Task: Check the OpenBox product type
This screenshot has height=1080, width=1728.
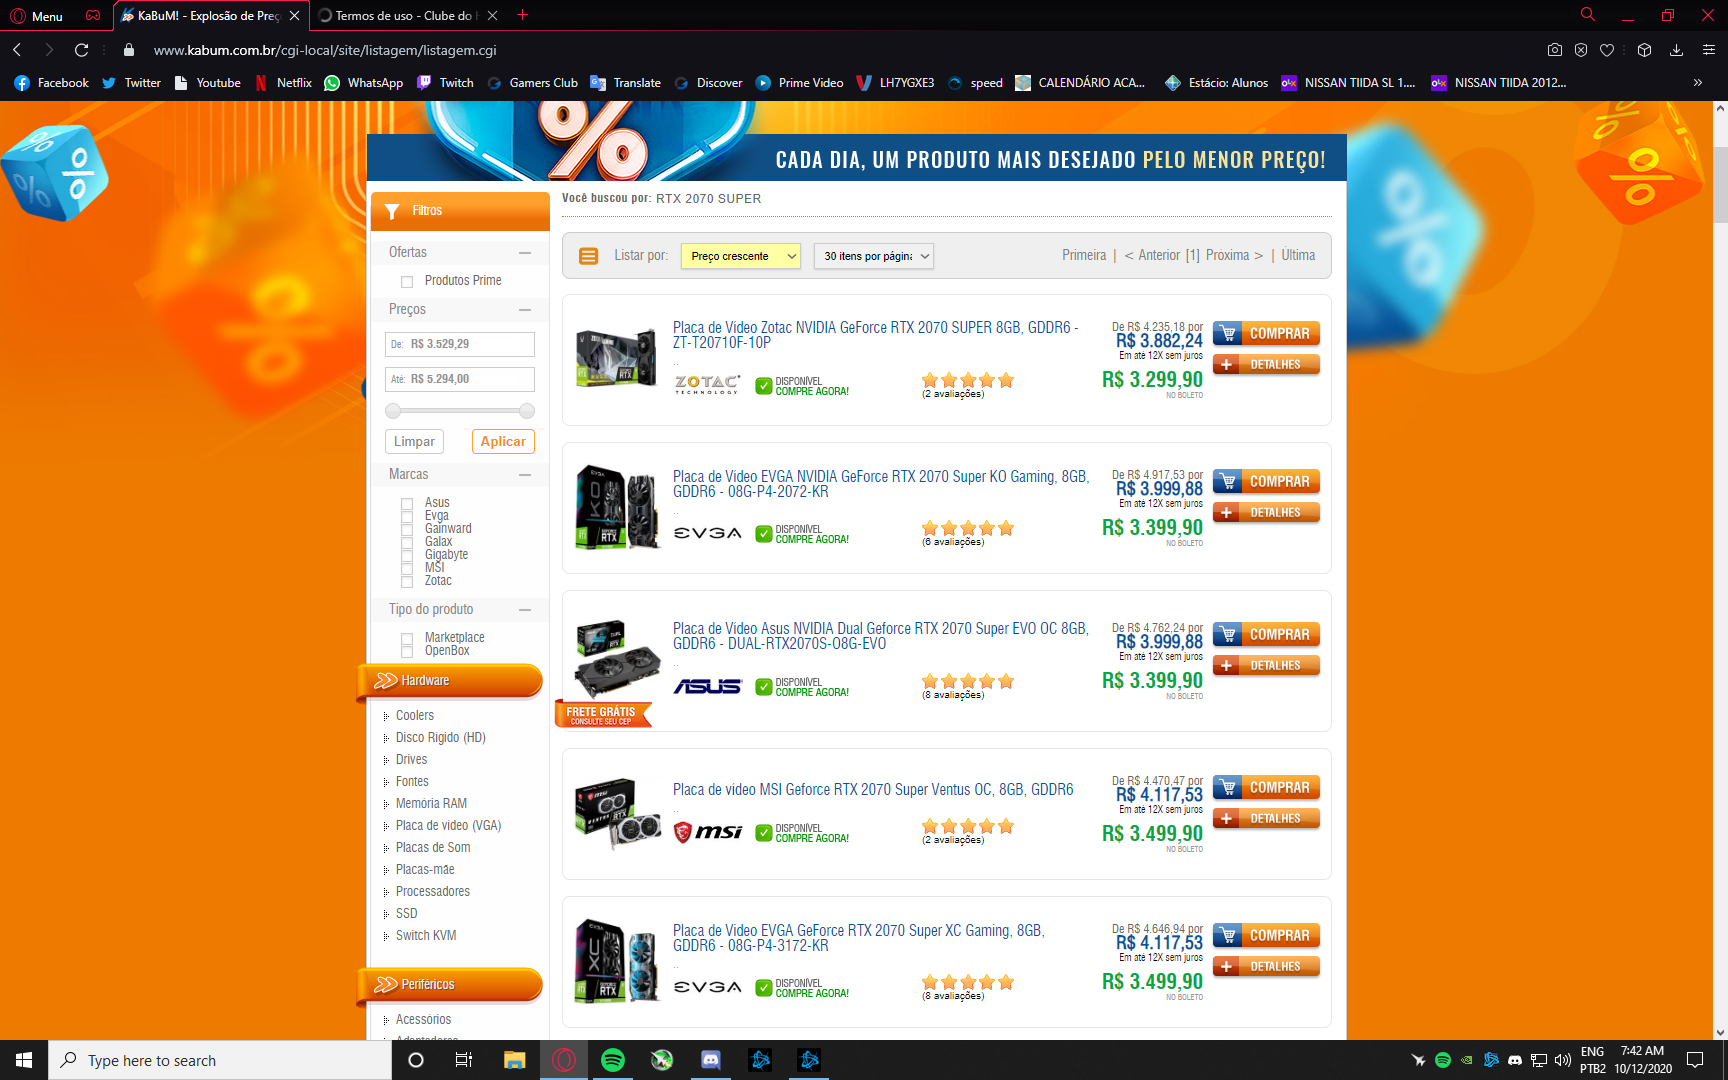Action: tap(407, 652)
